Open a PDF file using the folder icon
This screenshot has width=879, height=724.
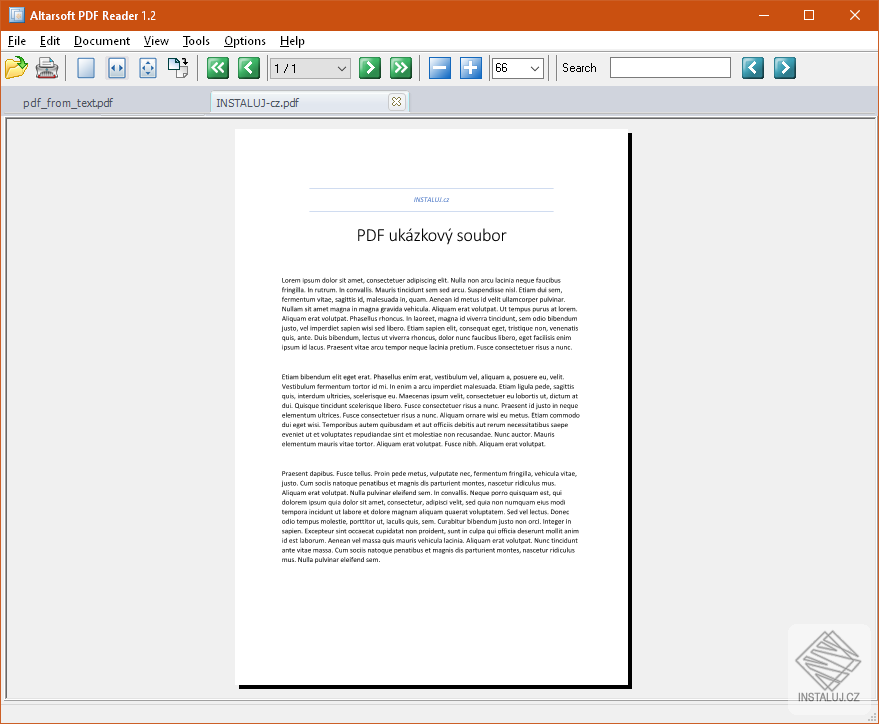tap(17, 67)
